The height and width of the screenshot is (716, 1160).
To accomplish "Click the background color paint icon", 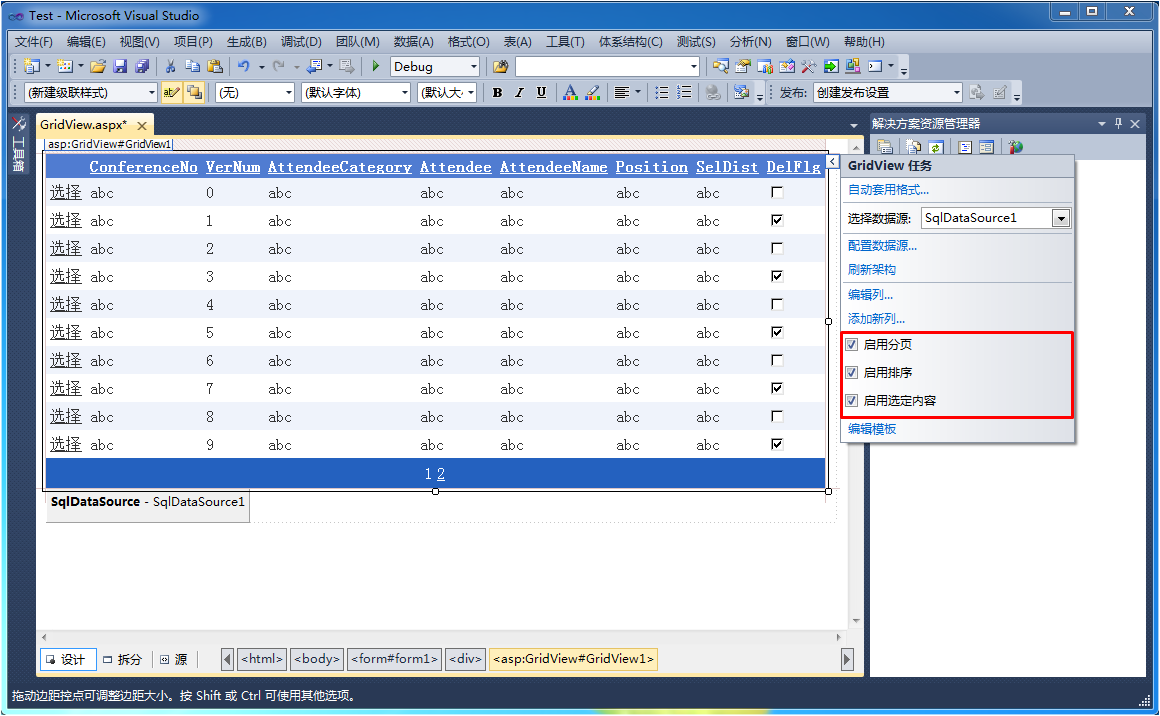I will point(592,92).
